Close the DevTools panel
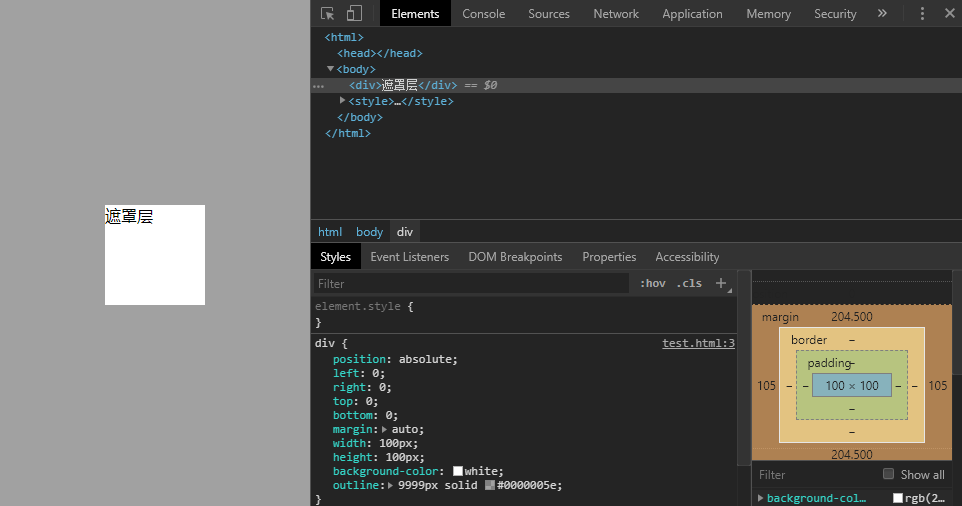The image size is (962, 506). coord(950,13)
